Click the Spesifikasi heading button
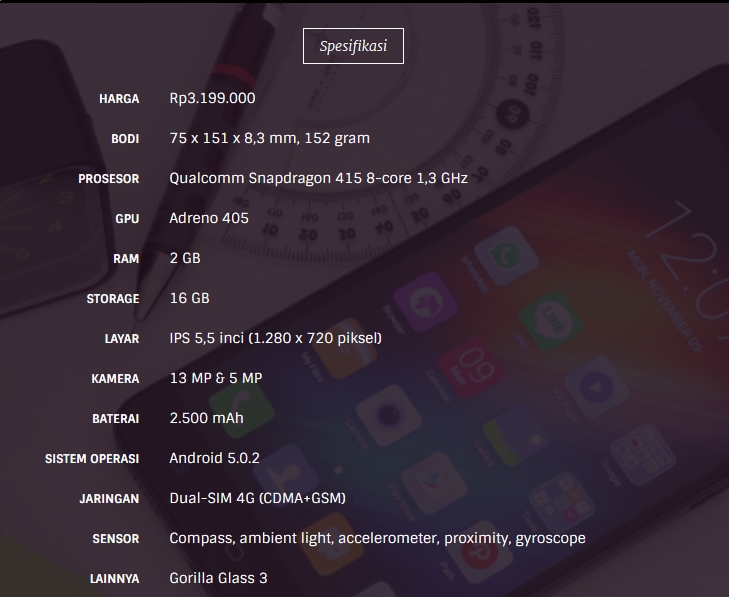This screenshot has height=597, width=729. pos(353,46)
